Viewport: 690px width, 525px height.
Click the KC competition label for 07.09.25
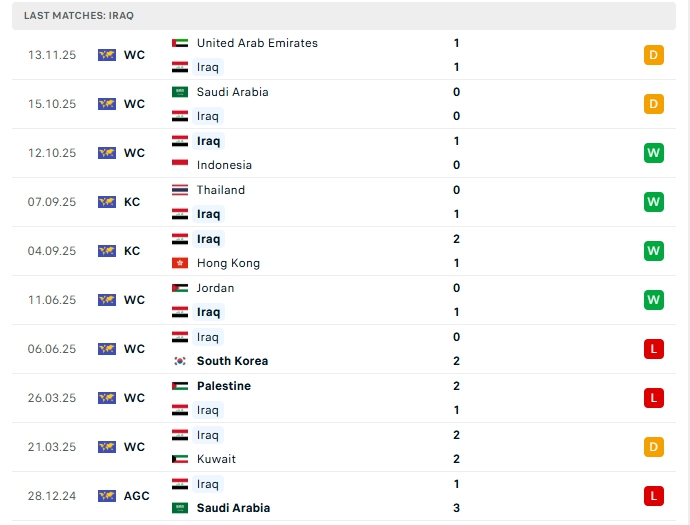[x=132, y=202]
